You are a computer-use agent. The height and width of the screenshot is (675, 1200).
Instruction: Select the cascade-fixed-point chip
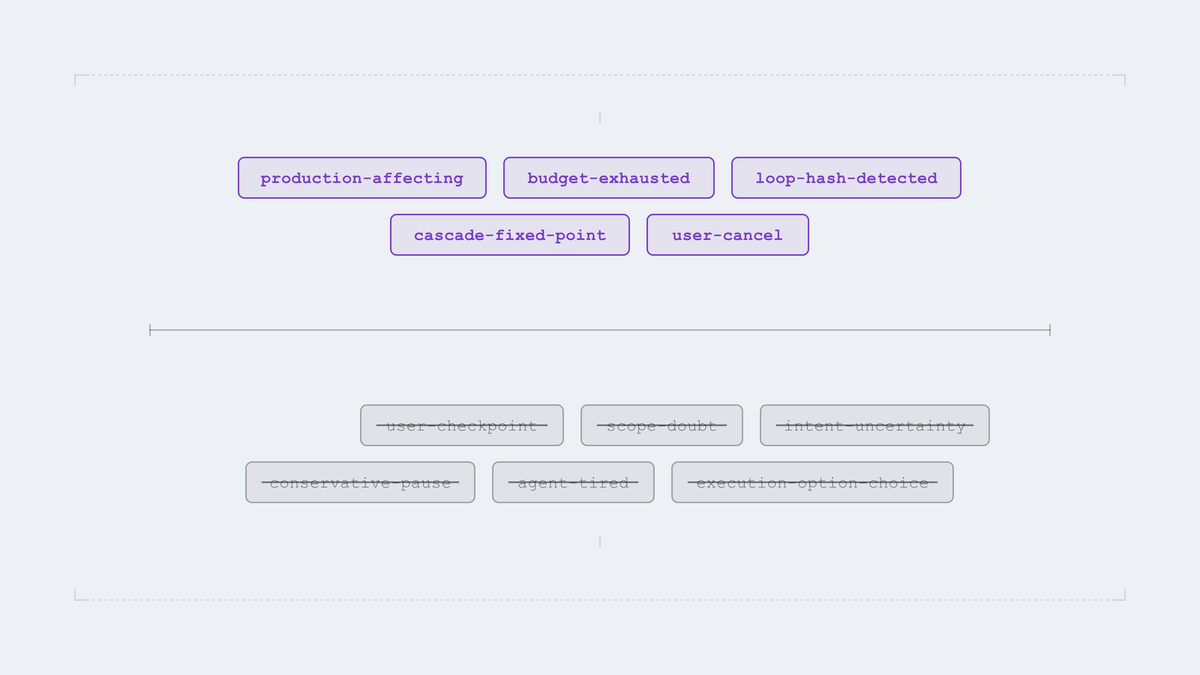(510, 235)
